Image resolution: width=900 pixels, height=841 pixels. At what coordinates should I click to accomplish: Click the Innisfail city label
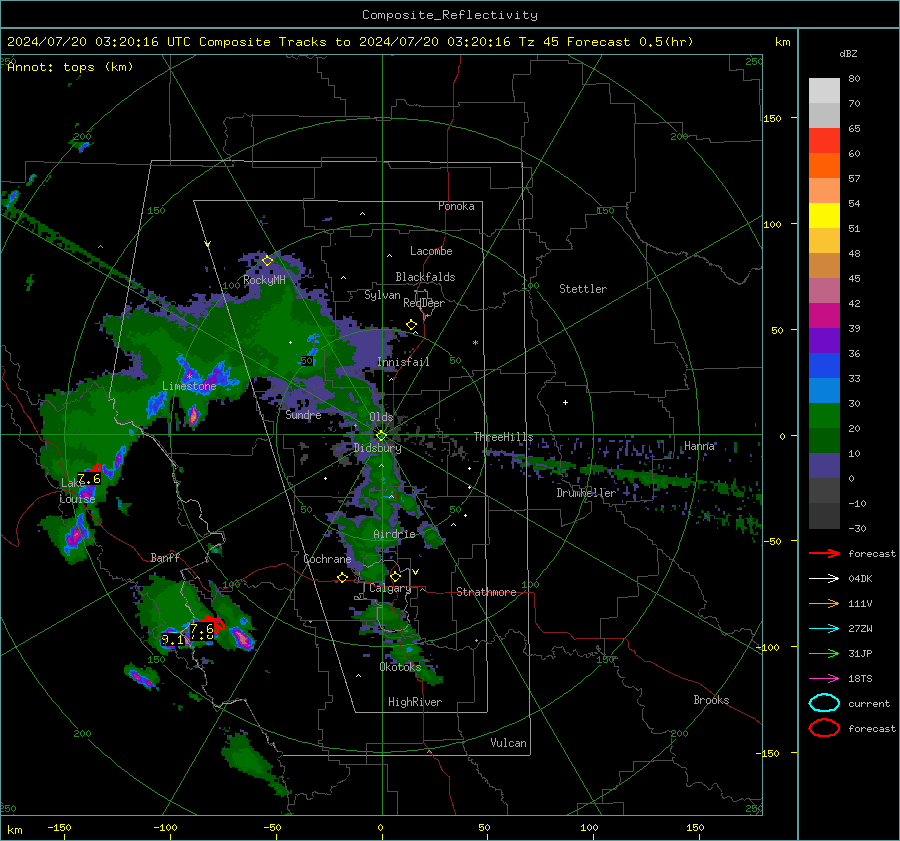(403, 362)
